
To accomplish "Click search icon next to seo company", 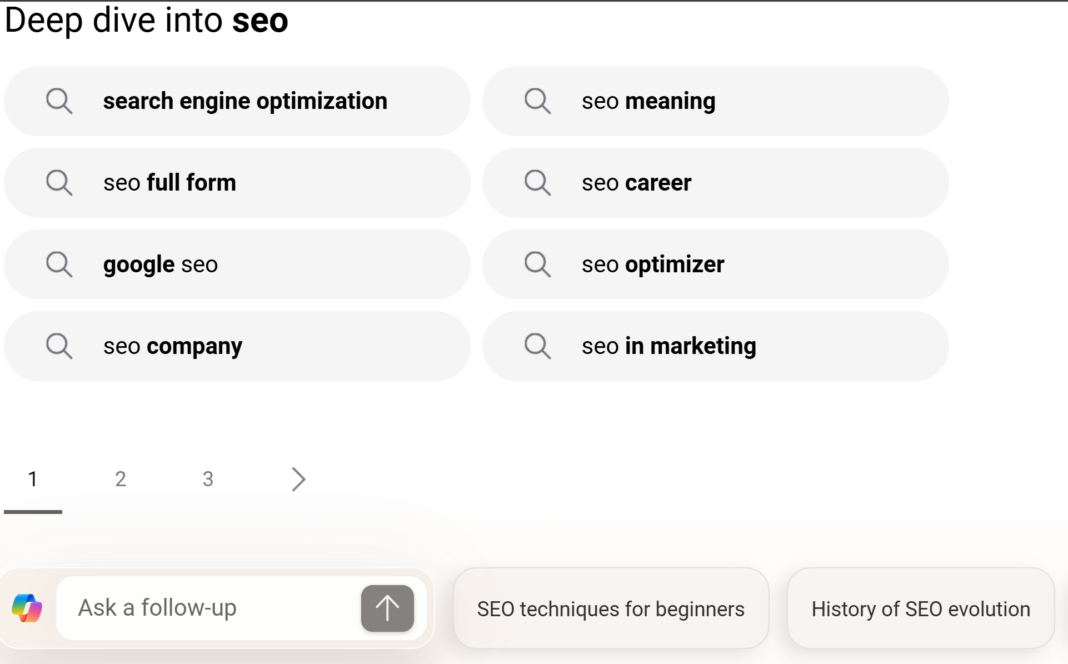I will point(59,346).
